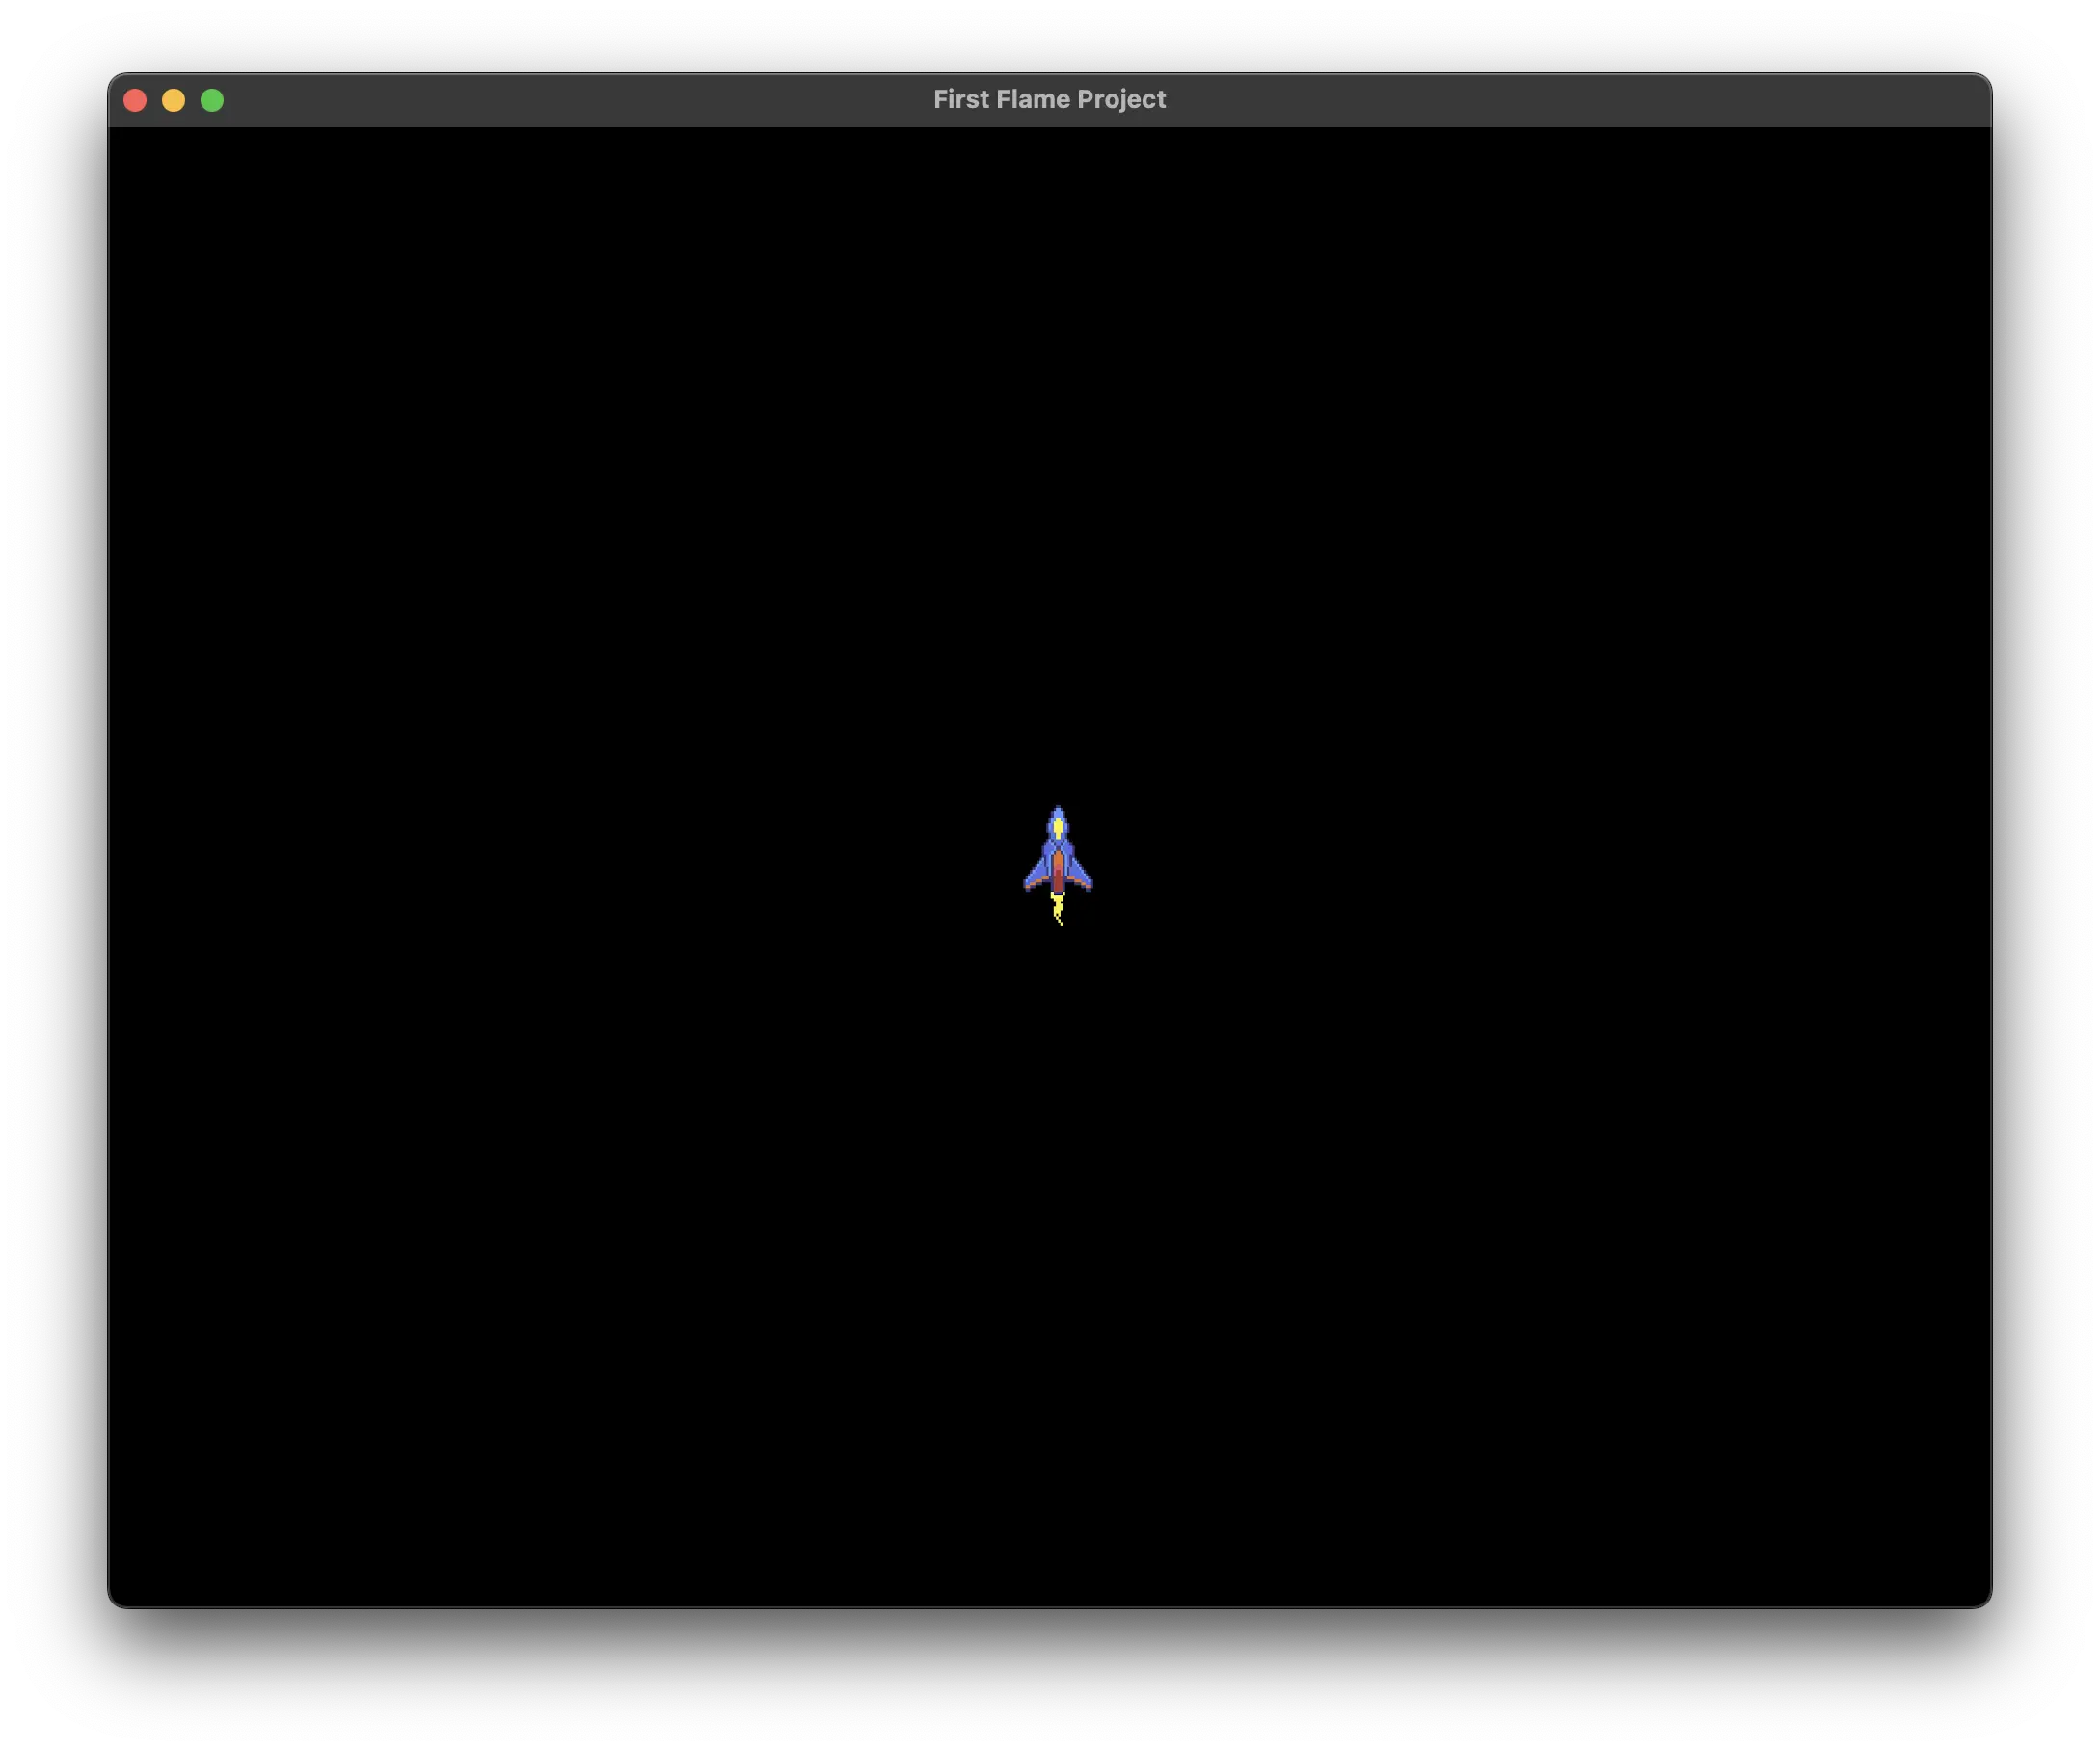Minimize the window with the yellow button
The width and height of the screenshot is (2100, 1751).
[173, 100]
